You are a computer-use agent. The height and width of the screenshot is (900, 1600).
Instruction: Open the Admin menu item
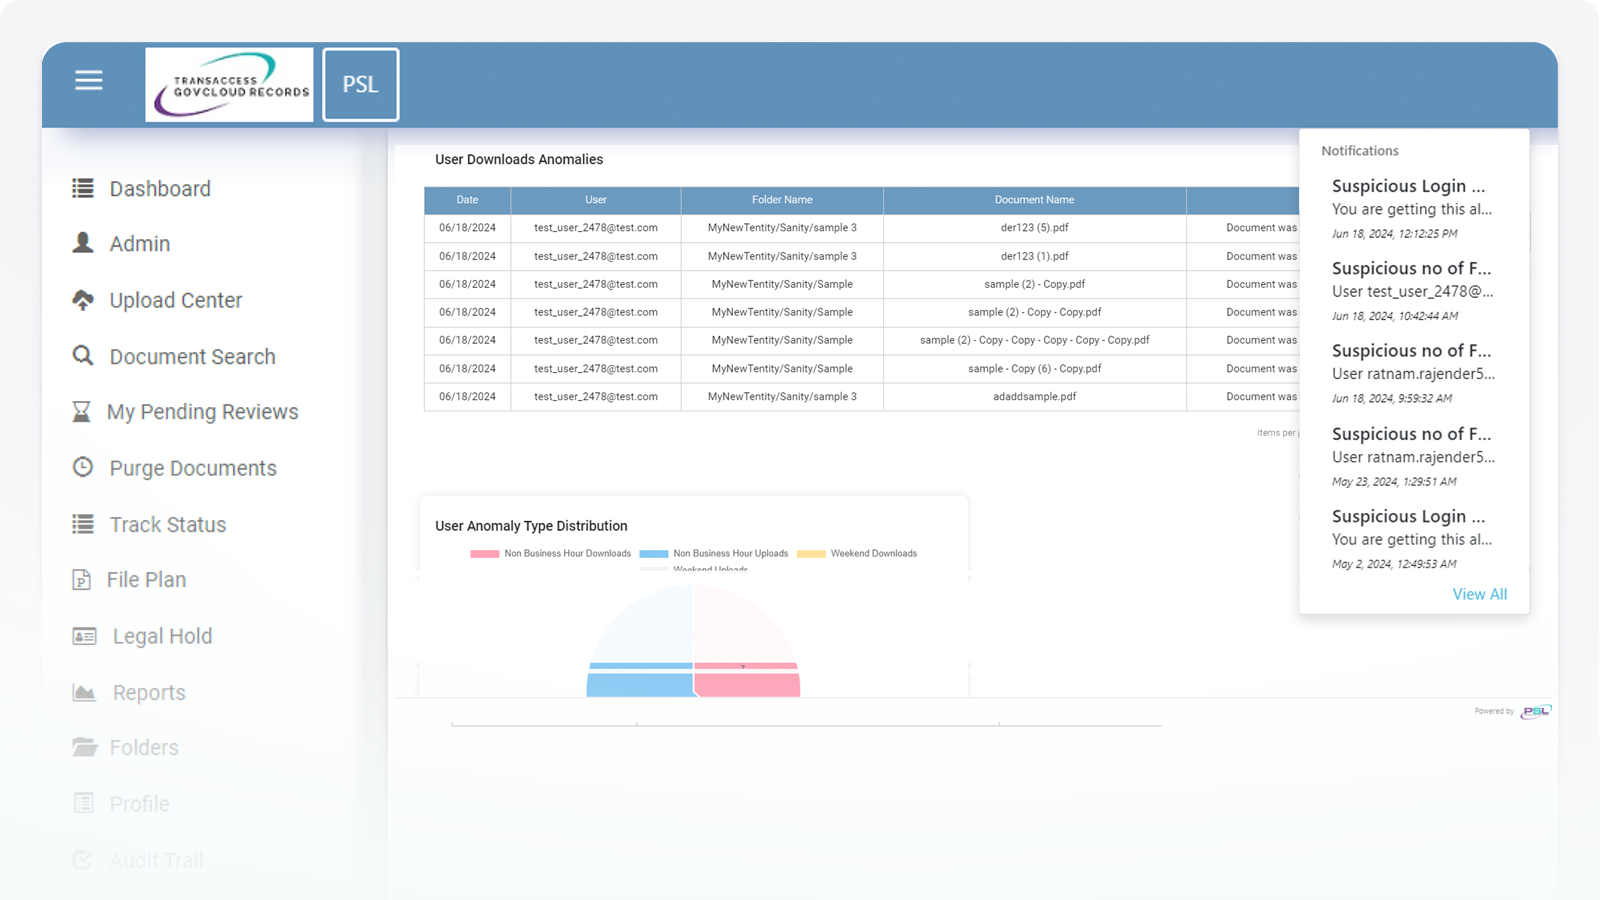pyautogui.click(x=140, y=244)
